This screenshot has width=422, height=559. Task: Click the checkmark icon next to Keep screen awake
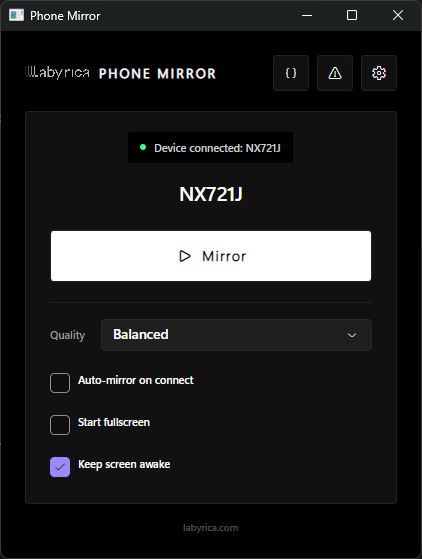(60, 467)
